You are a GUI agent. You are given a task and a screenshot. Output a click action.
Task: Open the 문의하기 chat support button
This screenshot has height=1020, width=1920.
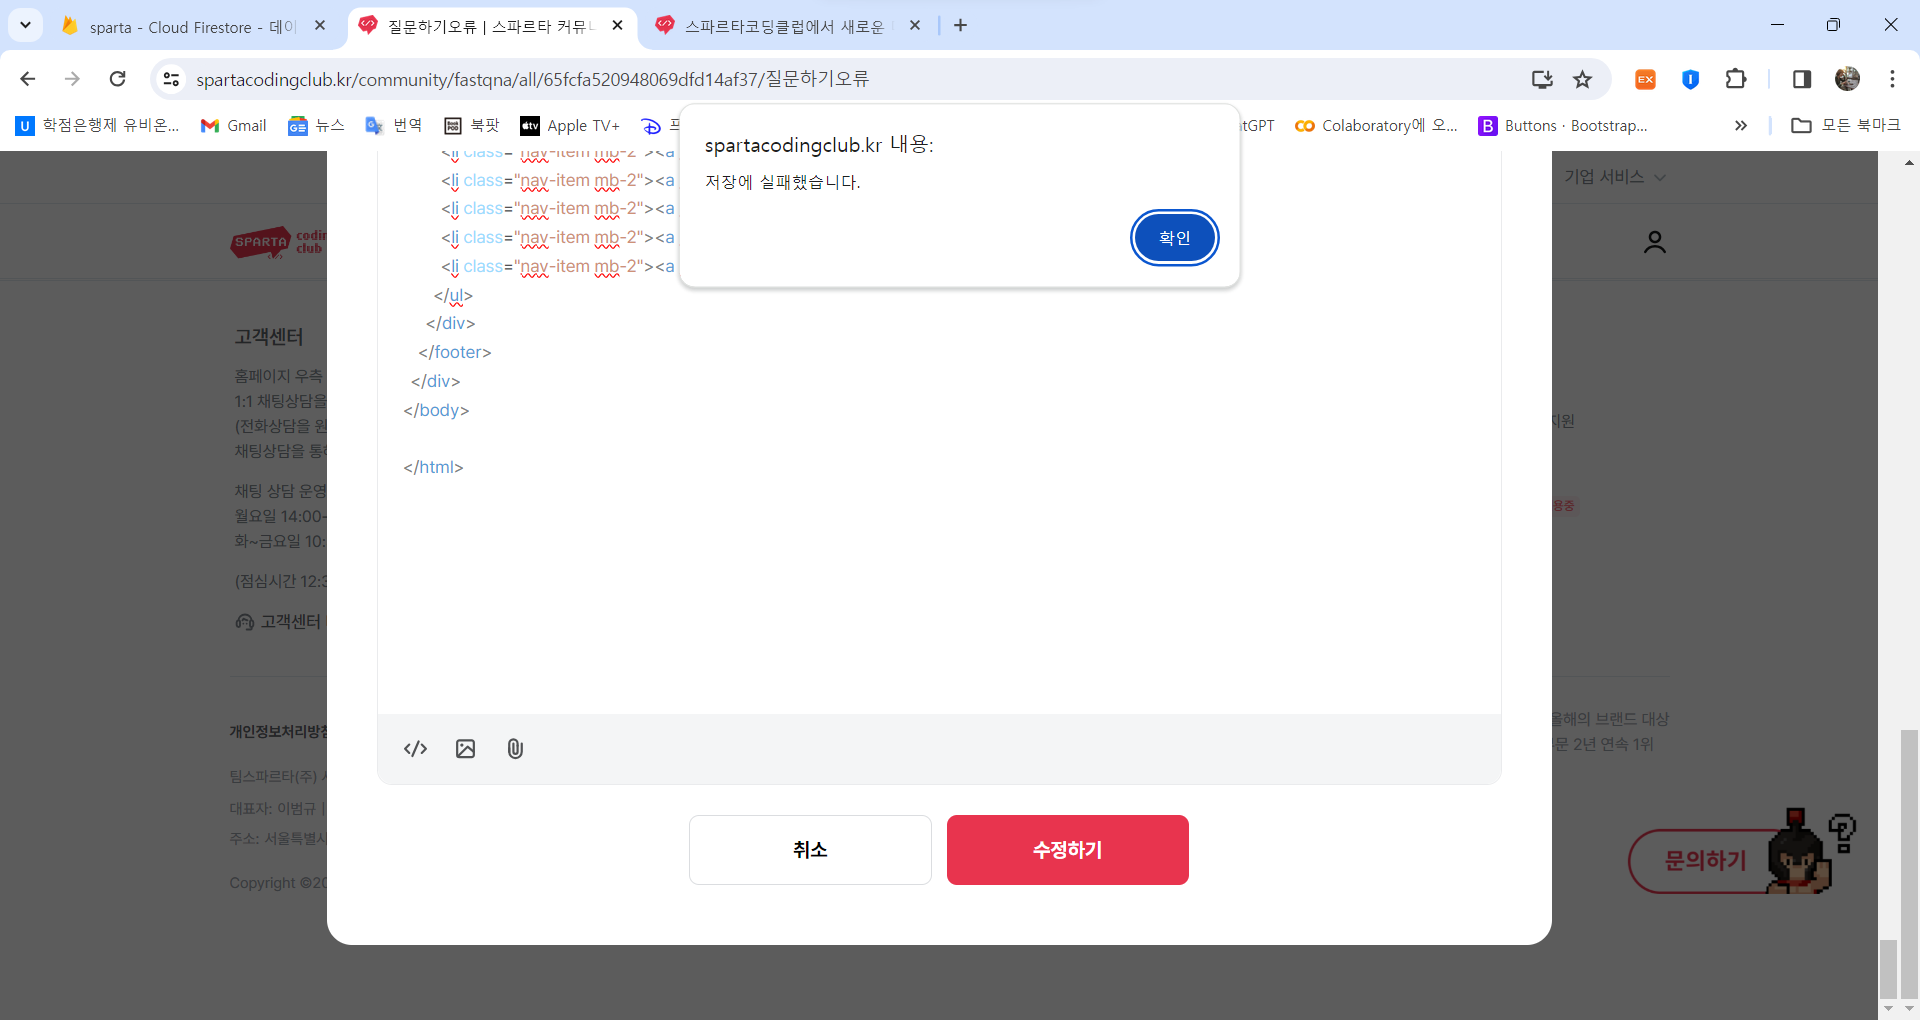pyautogui.click(x=1704, y=861)
